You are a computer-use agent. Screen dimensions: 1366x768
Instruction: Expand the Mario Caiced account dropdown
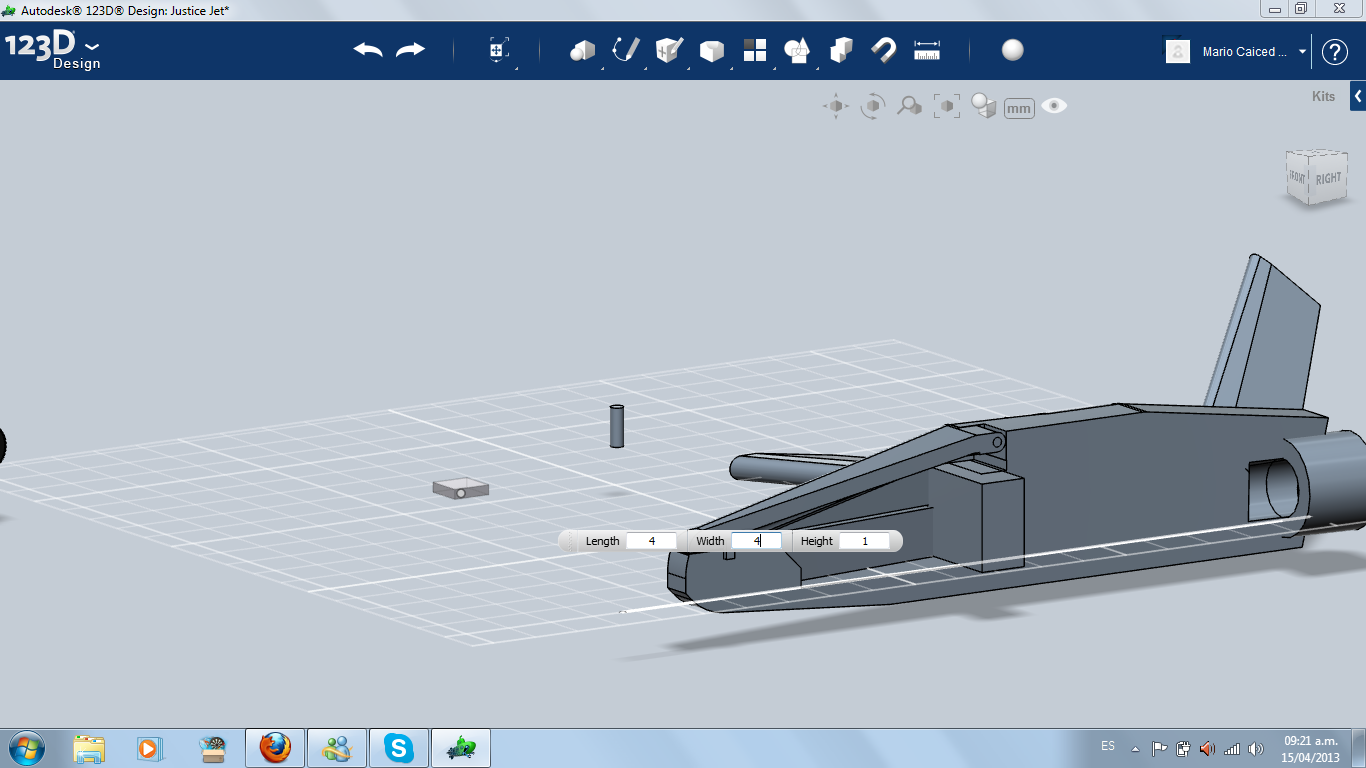point(1303,52)
